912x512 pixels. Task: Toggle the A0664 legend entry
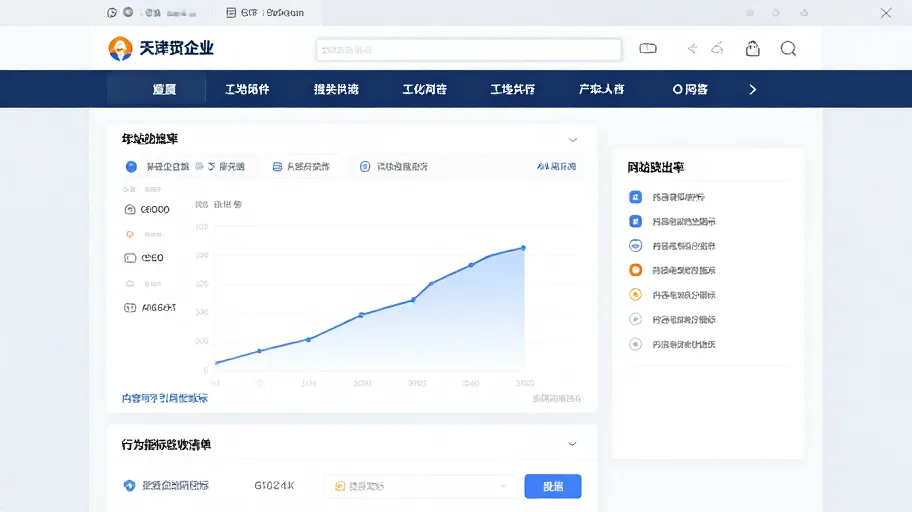pos(150,308)
